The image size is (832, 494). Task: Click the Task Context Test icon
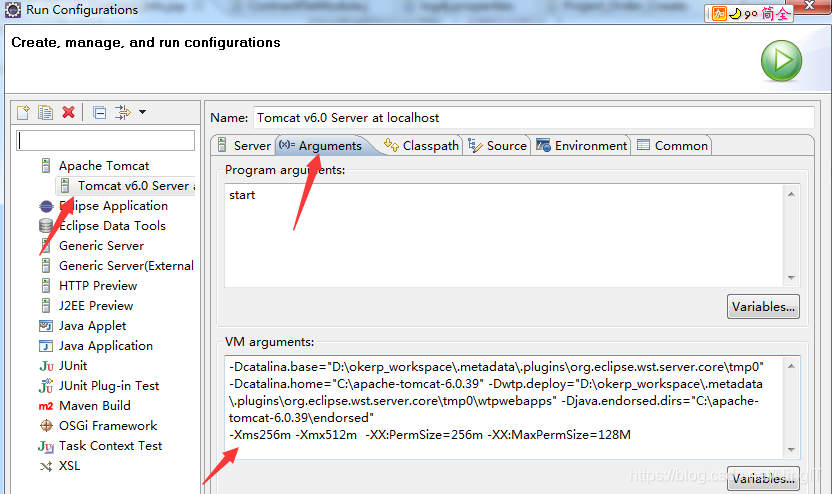pyautogui.click(x=46, y=446)
